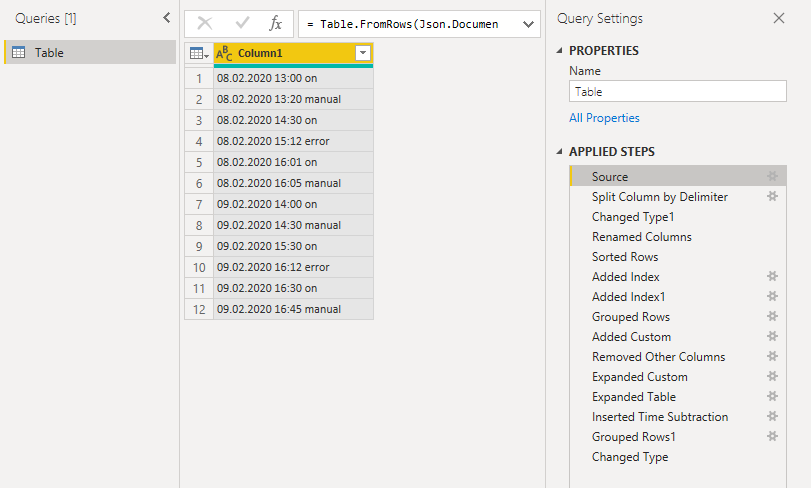Select the Grouped Rows step

pos(678,316)
